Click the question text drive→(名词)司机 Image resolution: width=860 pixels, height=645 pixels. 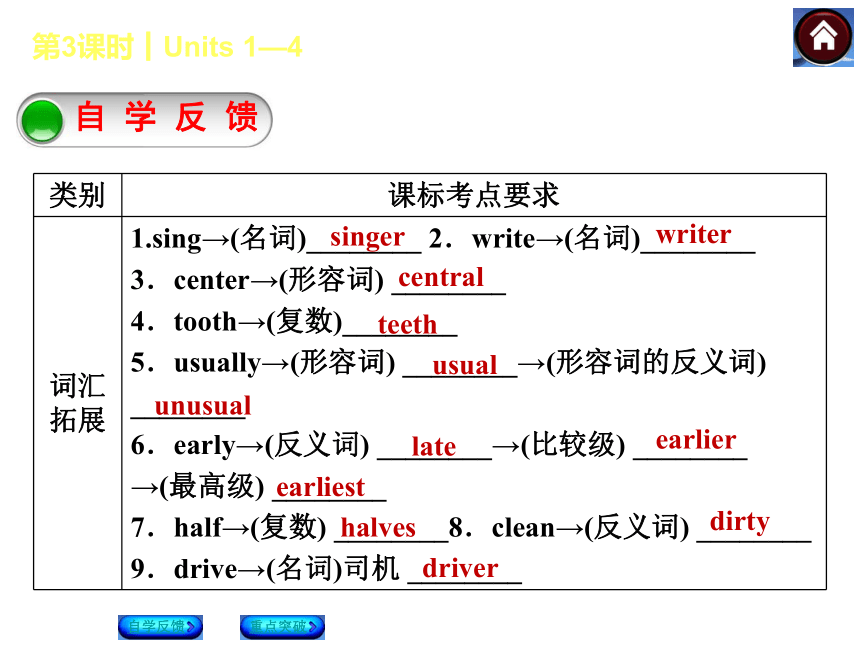[x=286, y=569]
